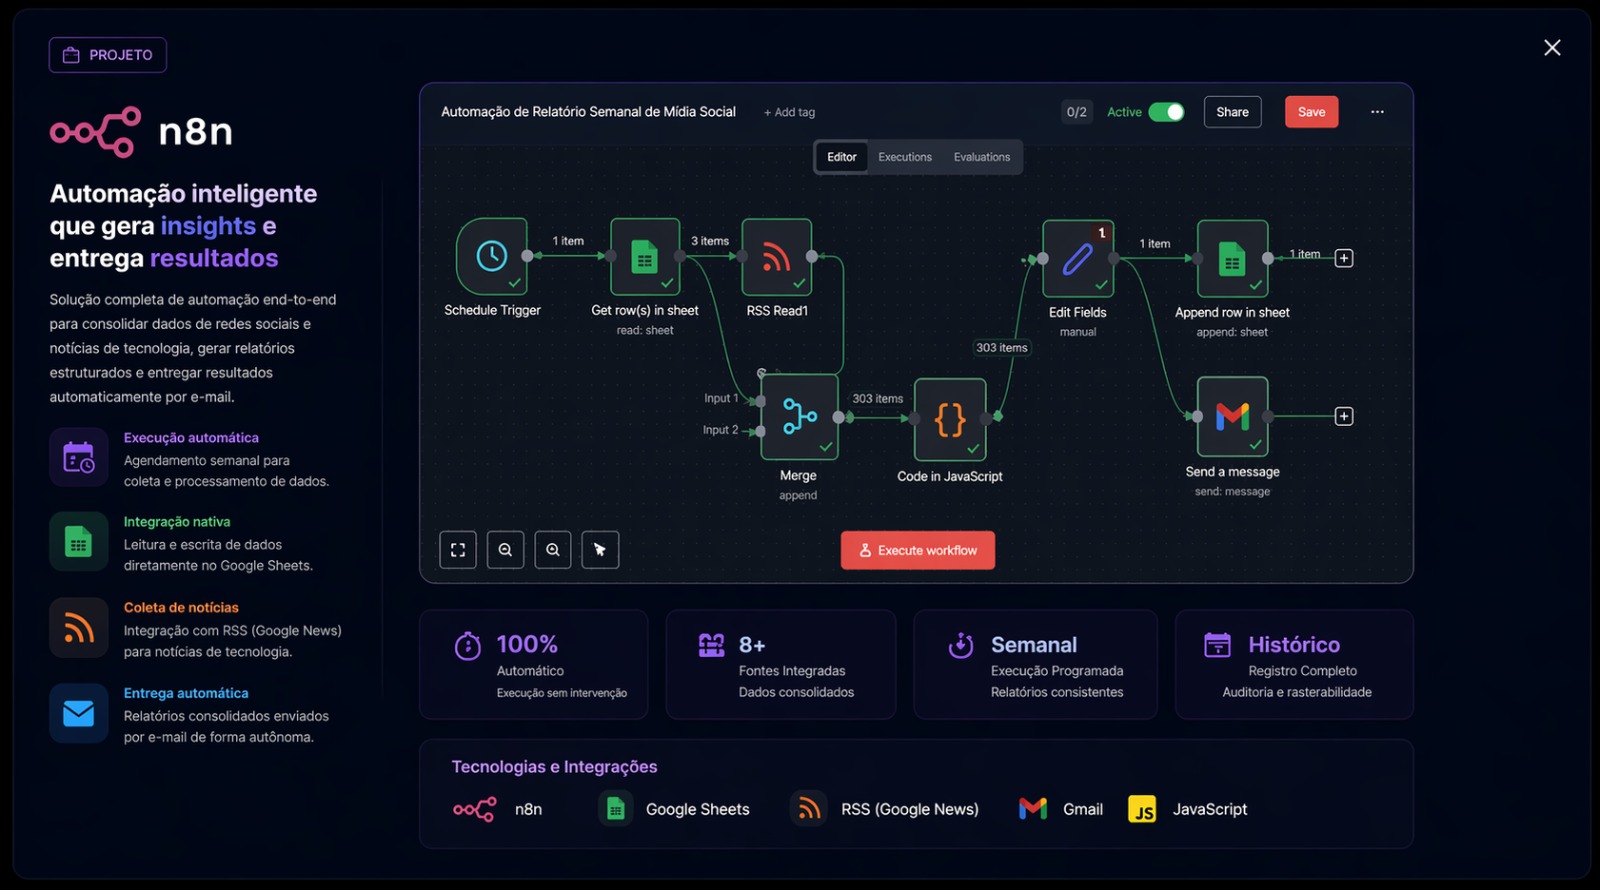Add node after Send a message
Viewport: 1600px width, 890px height.
(x=1344, y=416)
